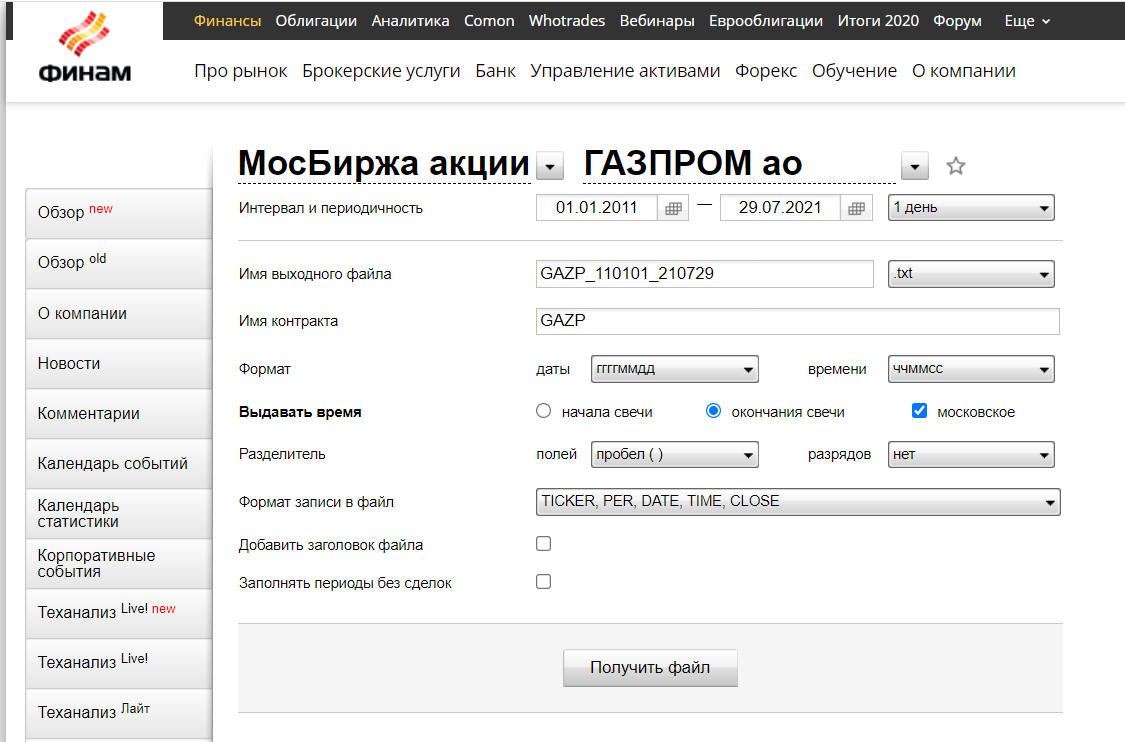
Task: Toggle the "московское" time checkbox
Action: coord(919,410)
